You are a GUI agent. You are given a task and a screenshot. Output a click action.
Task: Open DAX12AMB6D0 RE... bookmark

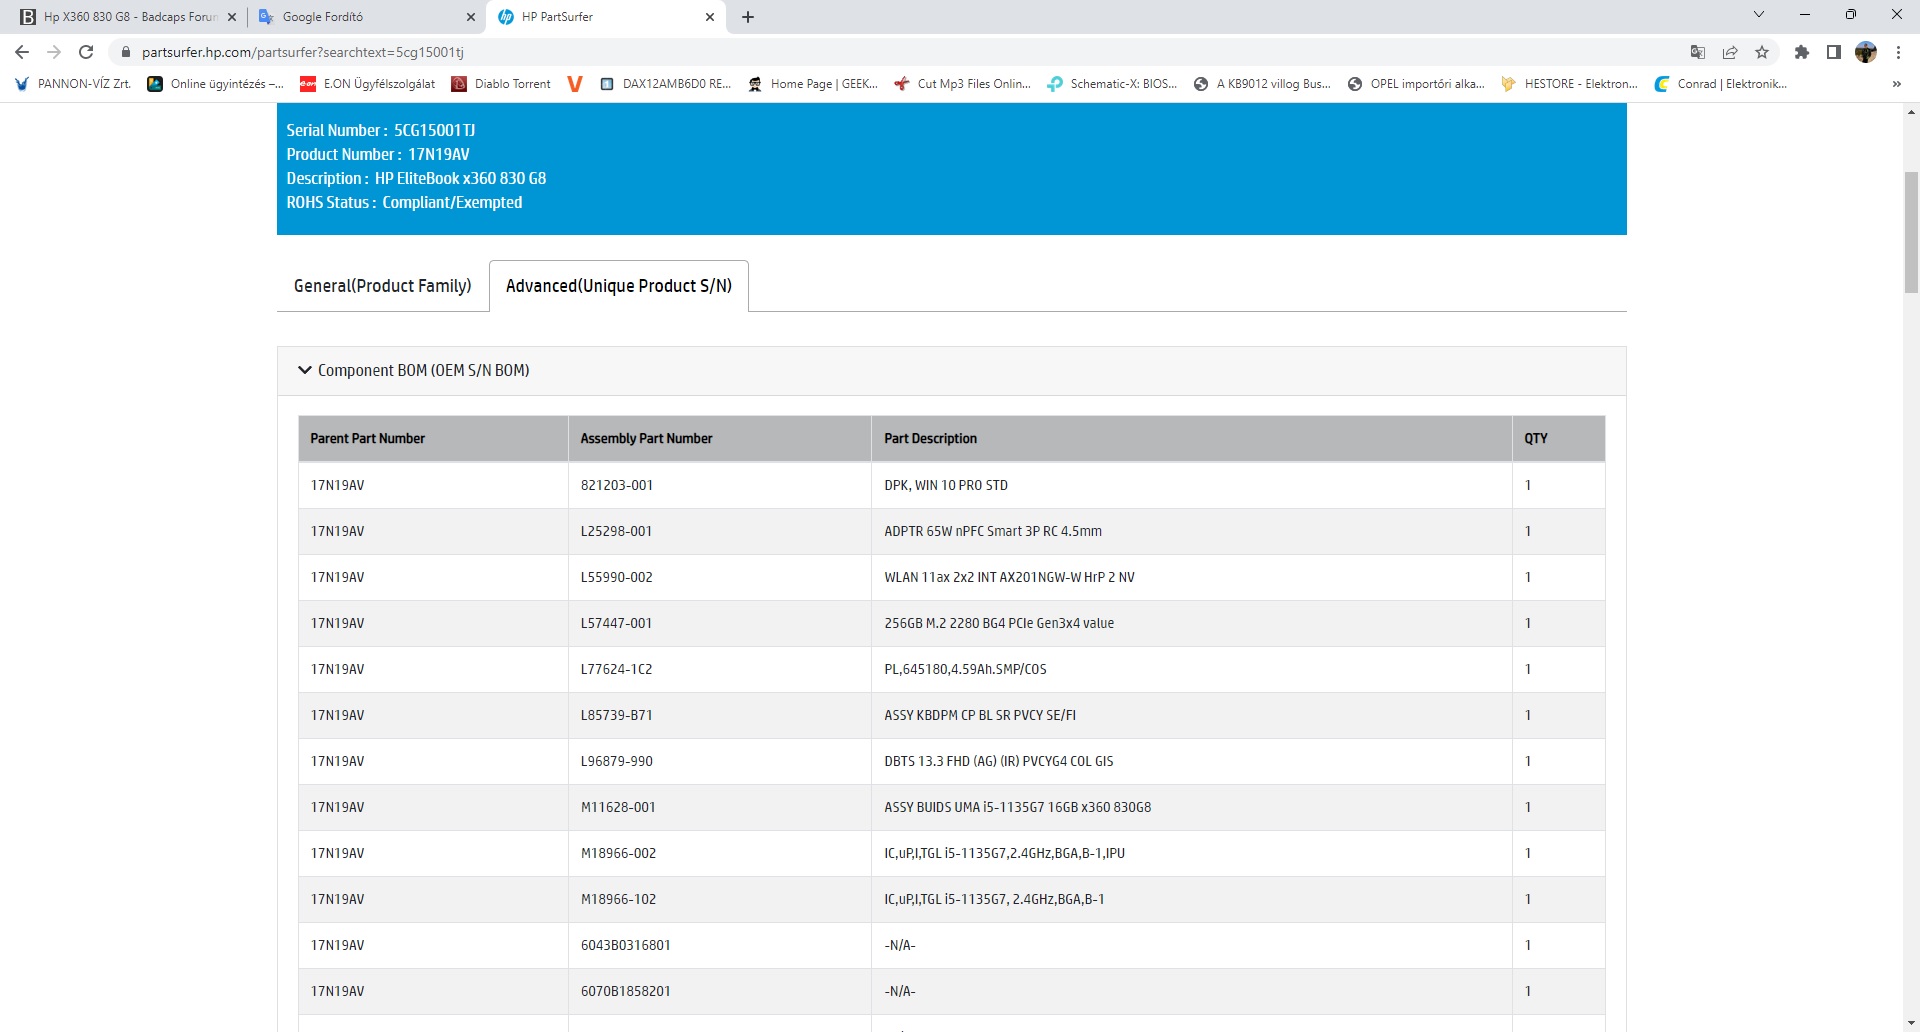click(665, 84)
